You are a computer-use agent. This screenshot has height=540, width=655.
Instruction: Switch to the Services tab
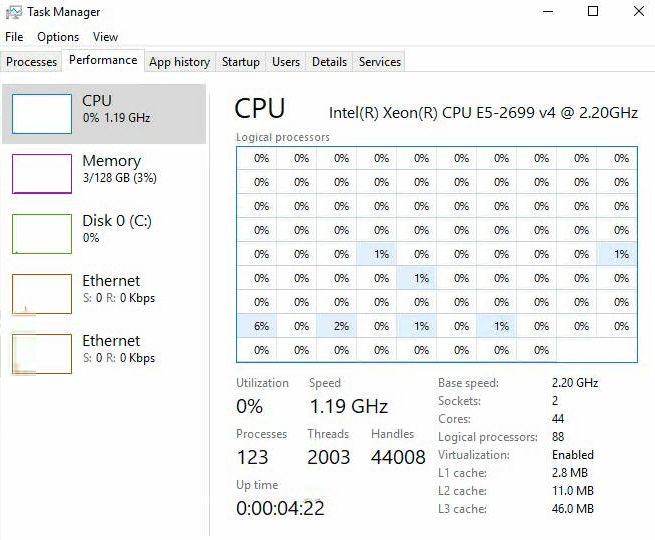(x=380, y=62)
